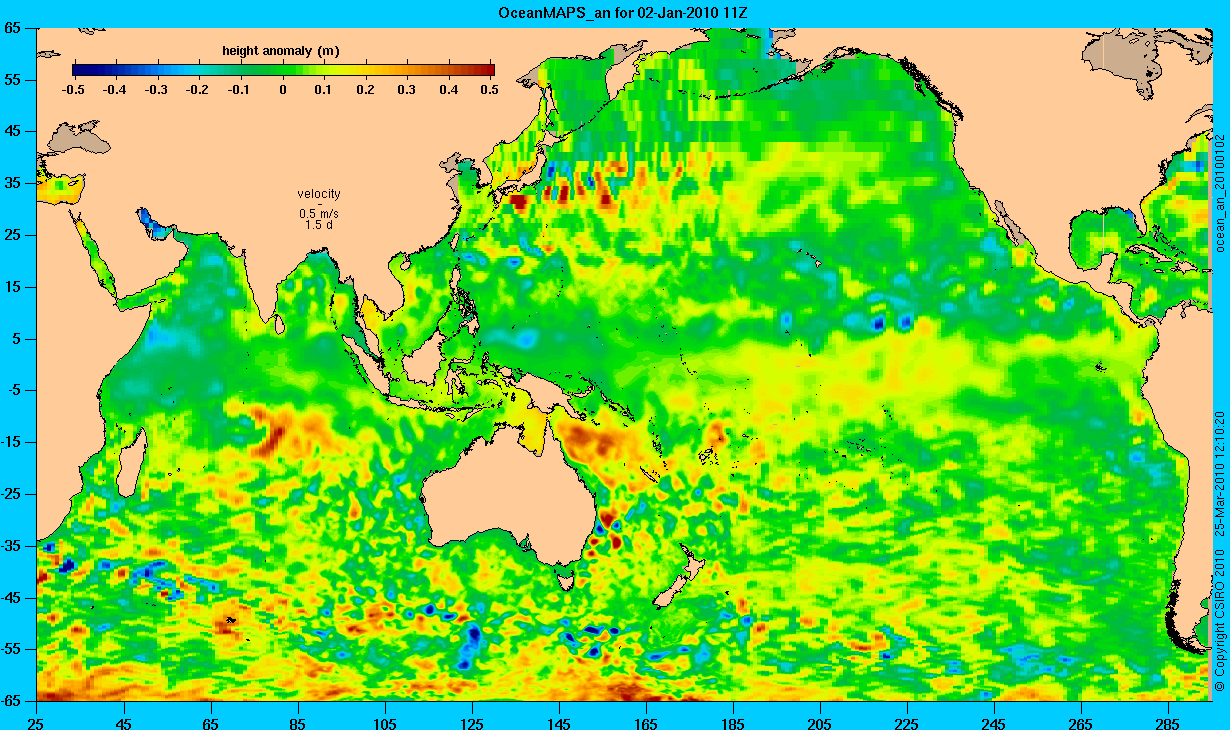Pick the green middle of the colorbar
The height and width of the screenshot is (730, 1230).
(x=283, y=70)
